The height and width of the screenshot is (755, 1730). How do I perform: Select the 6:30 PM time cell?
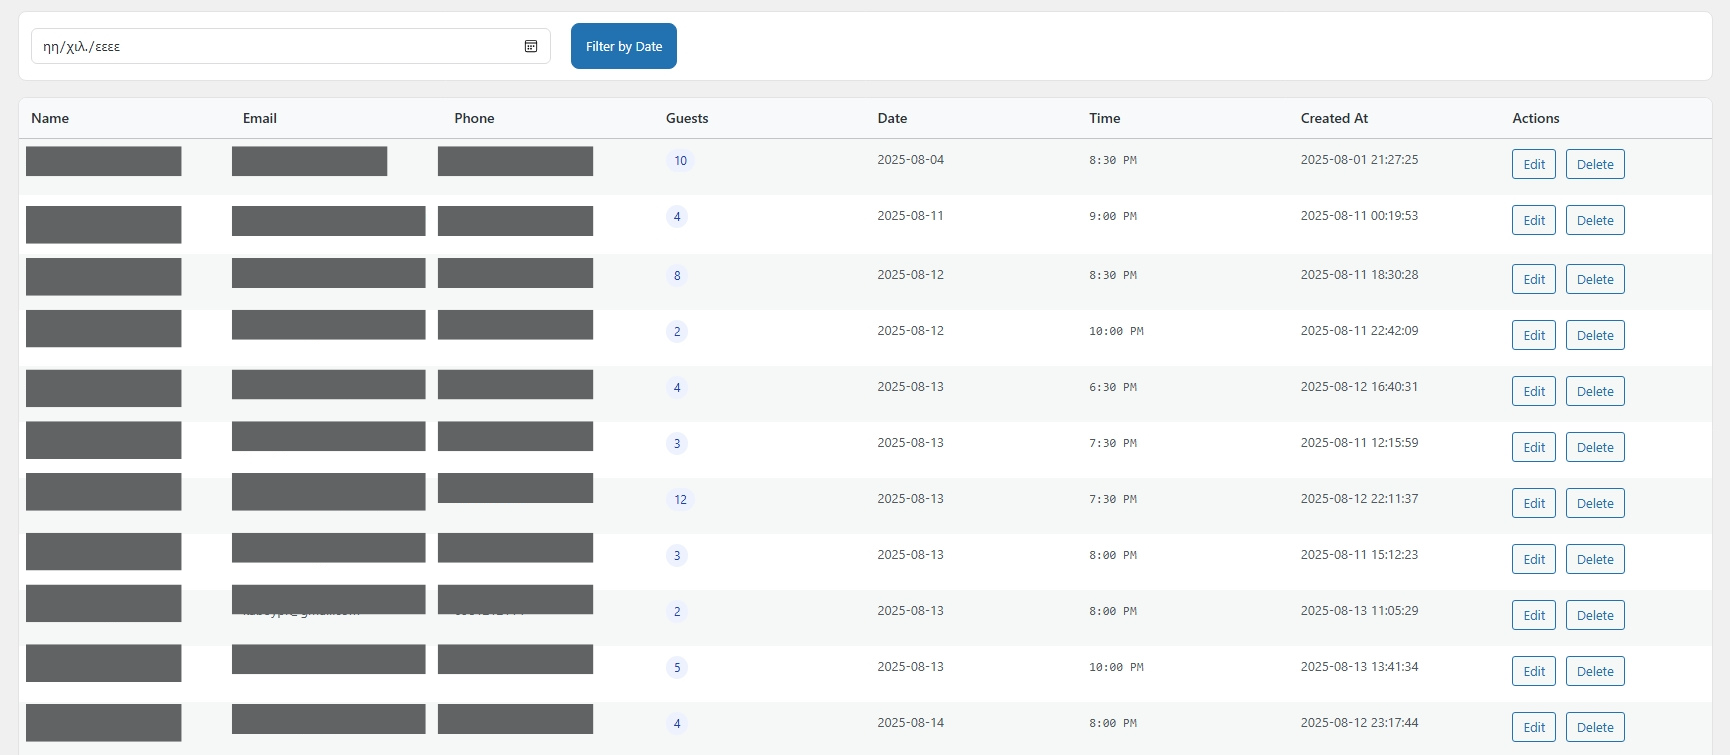(1113, 387)
